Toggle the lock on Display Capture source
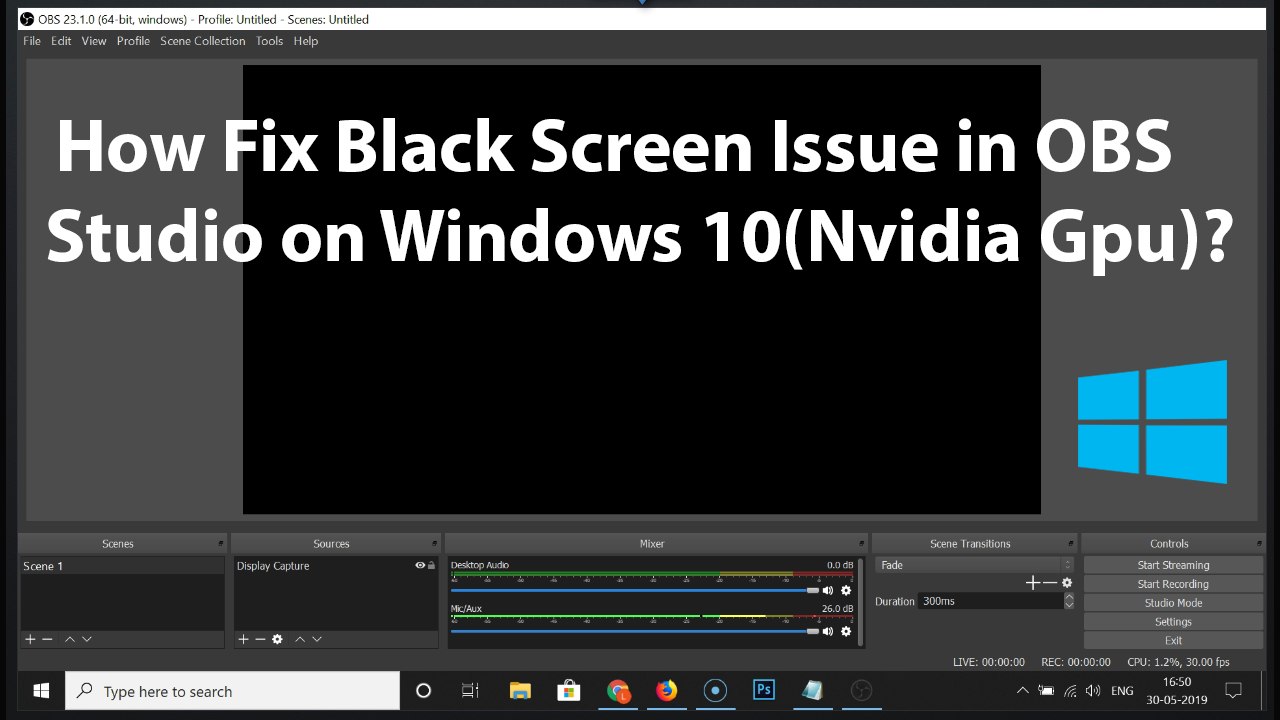This screenshot has width=1280, height=720. click(x=432, y=566)
